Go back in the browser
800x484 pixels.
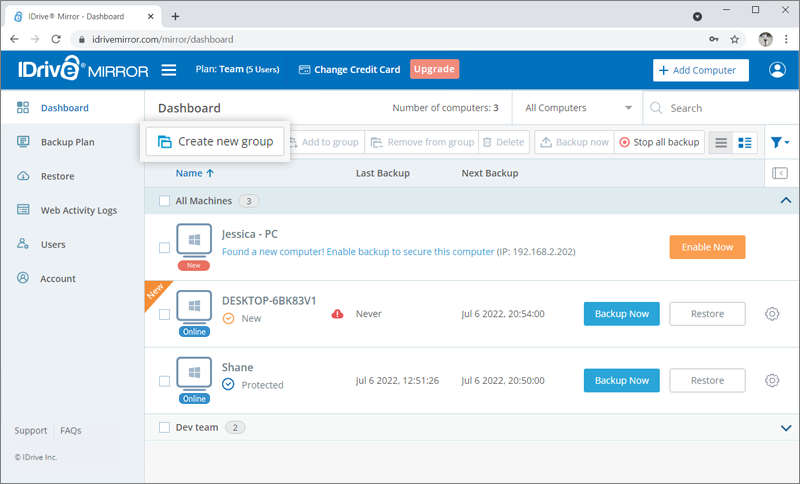tap(14, 39)
